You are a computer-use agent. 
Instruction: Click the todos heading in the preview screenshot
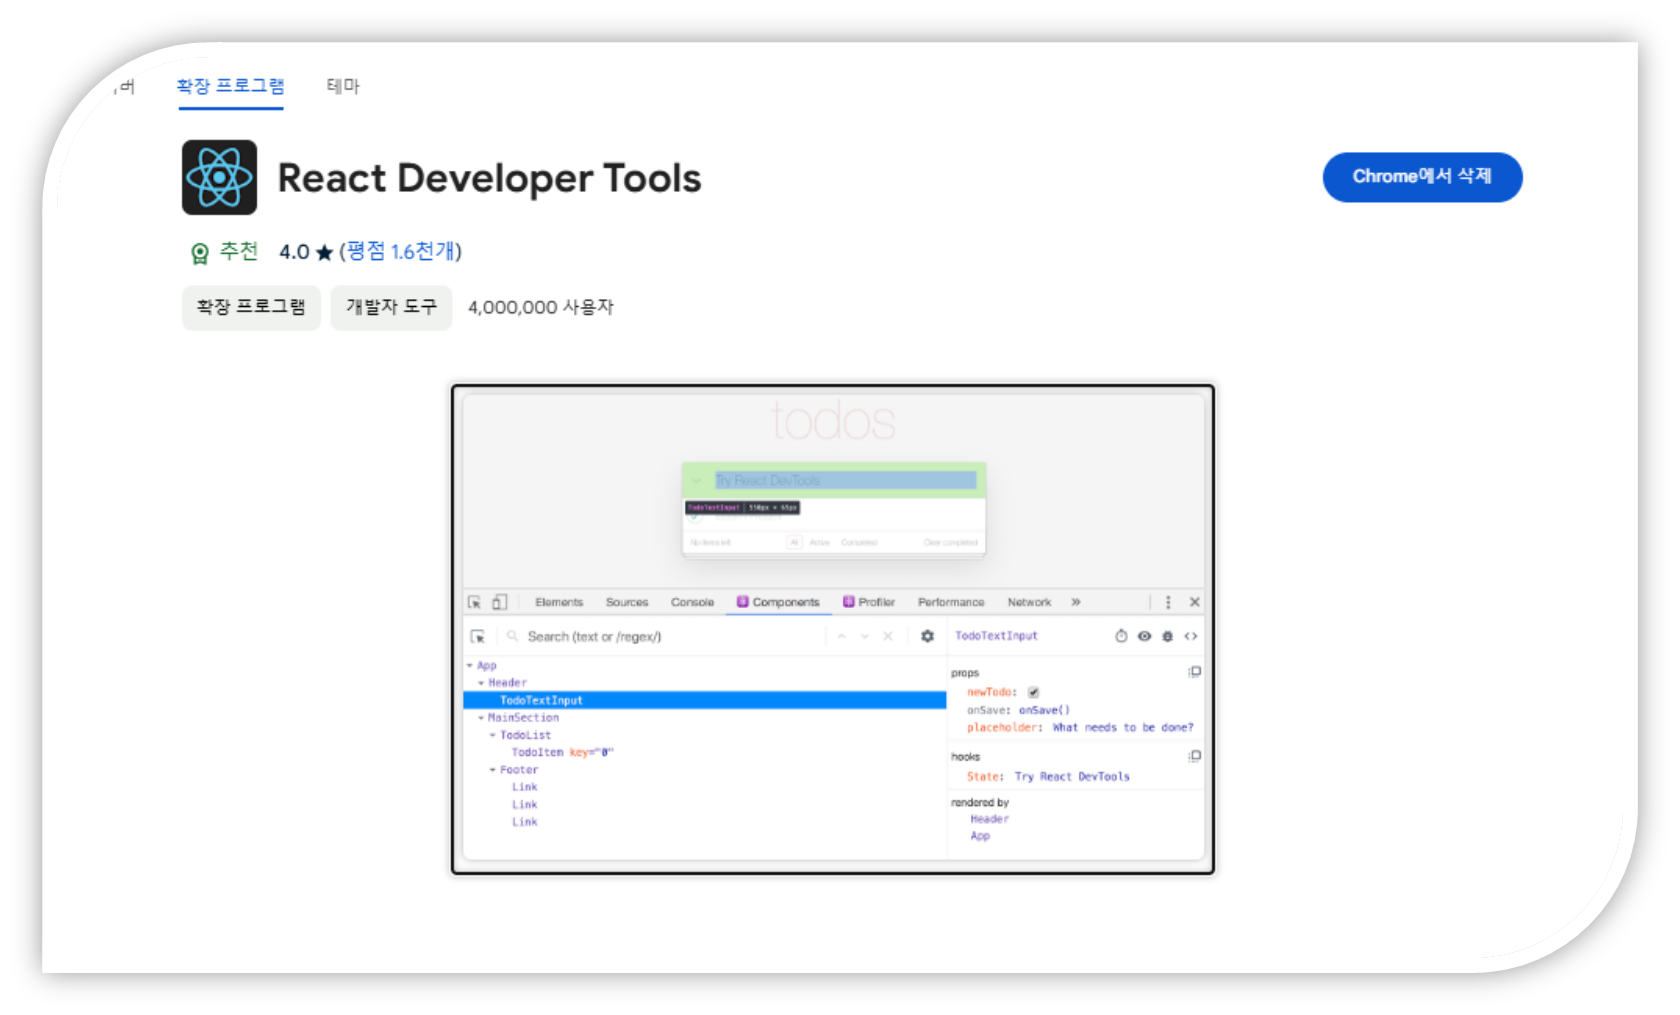point(833,421)
